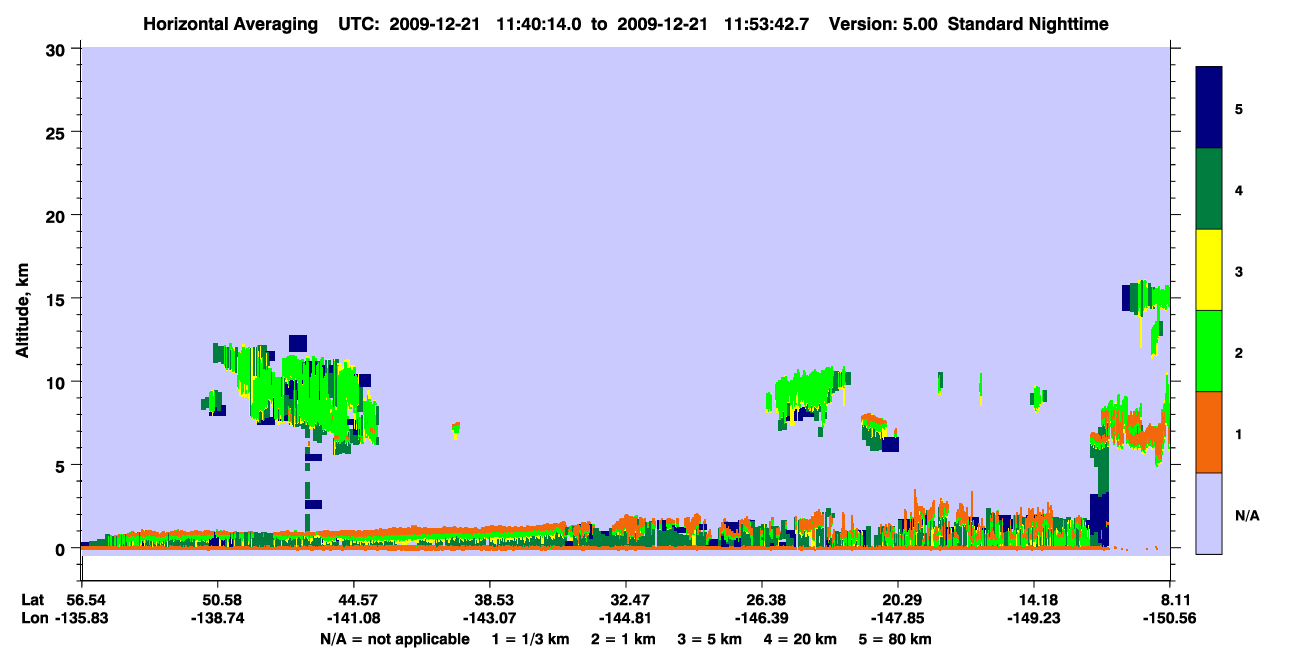Click the longitude value -147.85
This screenshot has width=1300, height=667.
click(898, 618)
